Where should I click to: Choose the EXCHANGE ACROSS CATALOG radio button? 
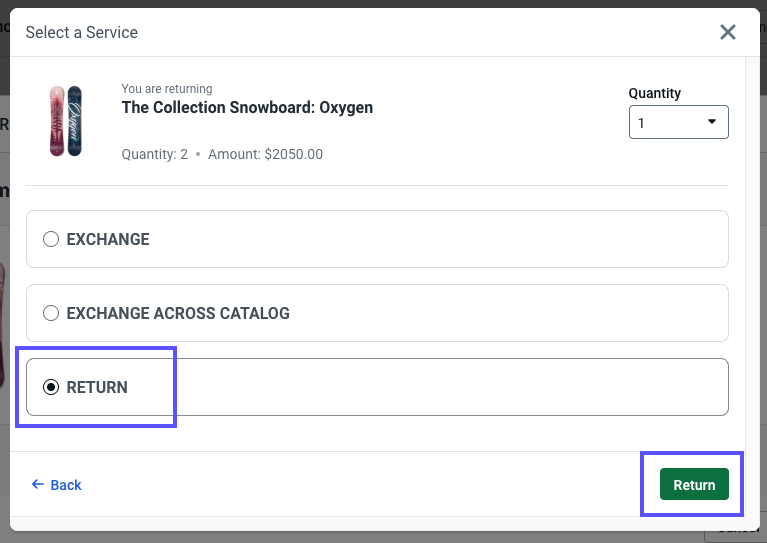(x=51, y=313)
